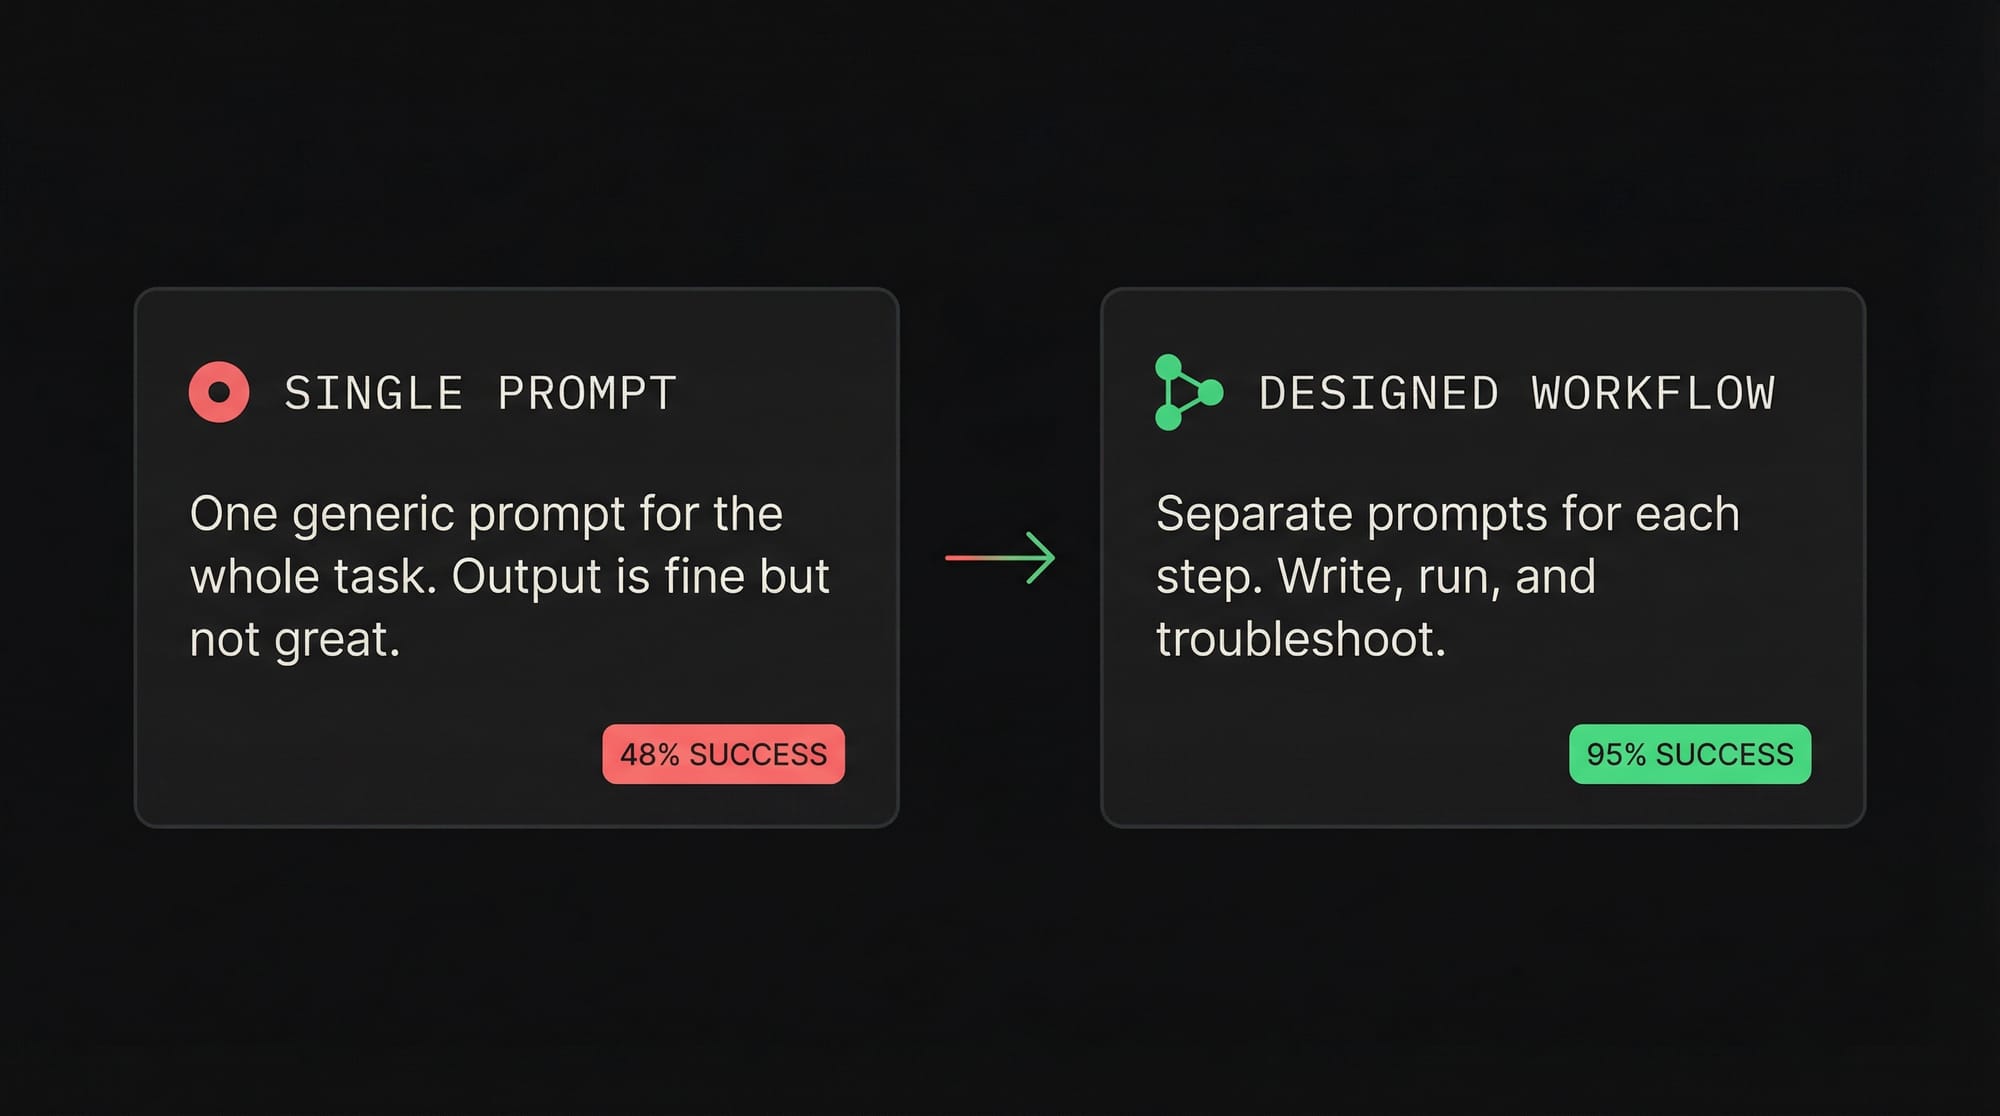Click the line "step. Write, run, and"
Screen dimensions: 2000x1116
[x=1375, y=577]
